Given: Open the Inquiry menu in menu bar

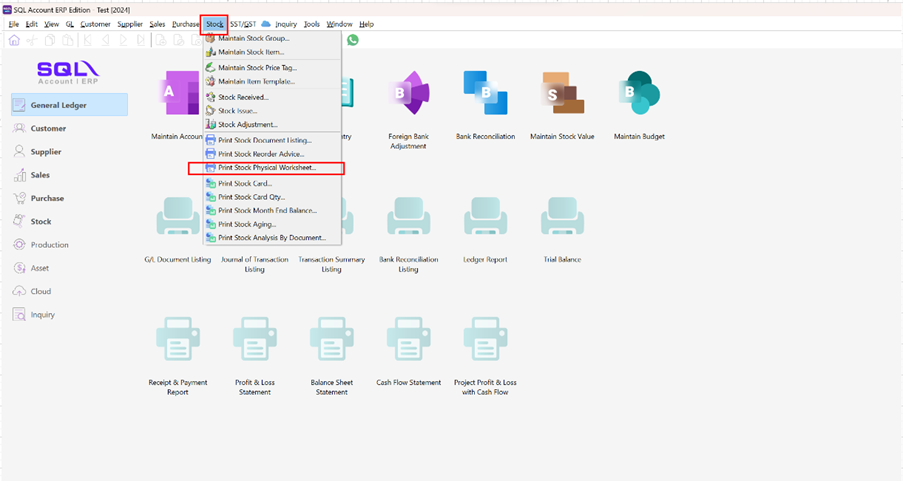Looking at the screenshot, I should click(286, 23).
